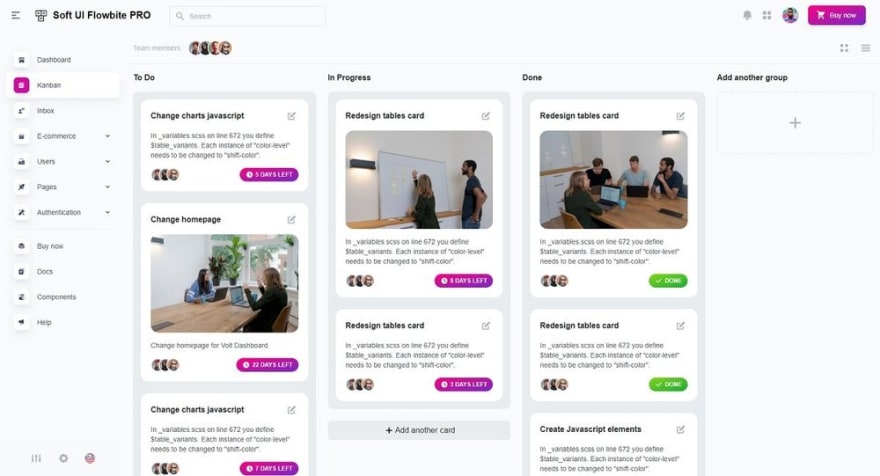Screen dimensions: 880x476
Task: Expand the Users sidebar menu
Action: [63, 162]
